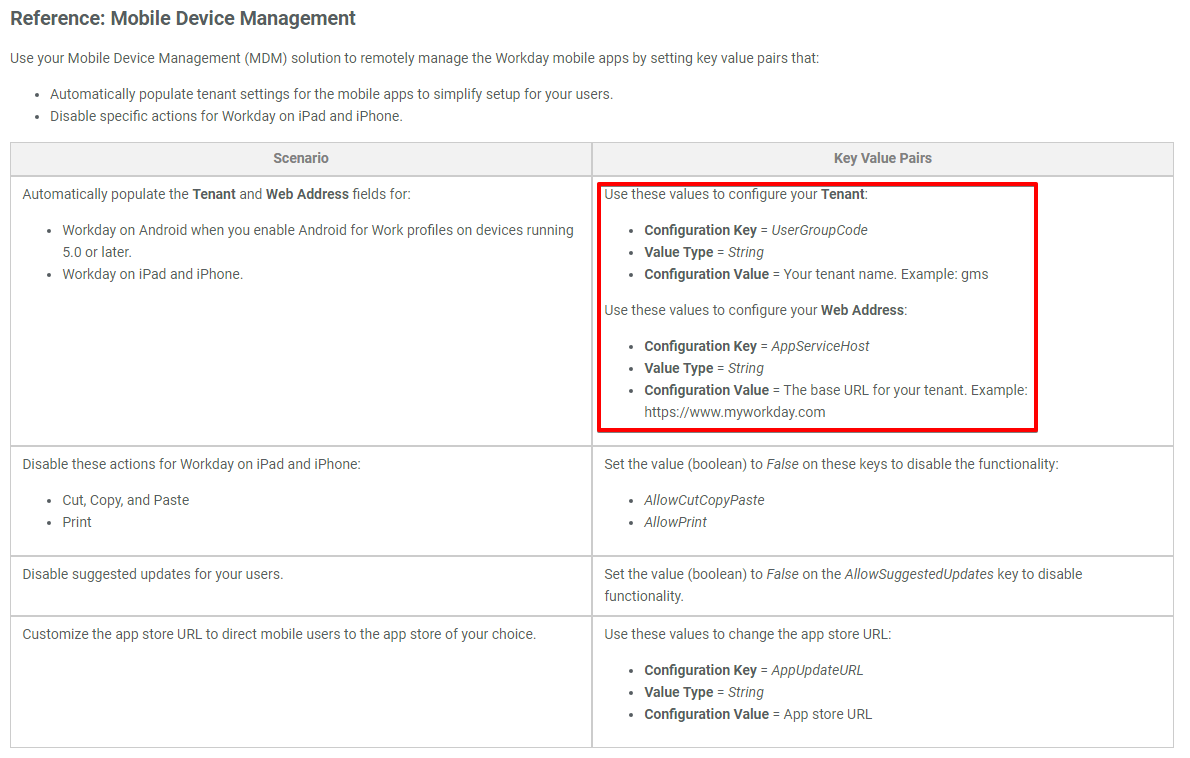Click 'Disable specific actions for Workday' intro bullet
Image resolution: width=1190 pixels, height=758 pixels.
point(226,117)
